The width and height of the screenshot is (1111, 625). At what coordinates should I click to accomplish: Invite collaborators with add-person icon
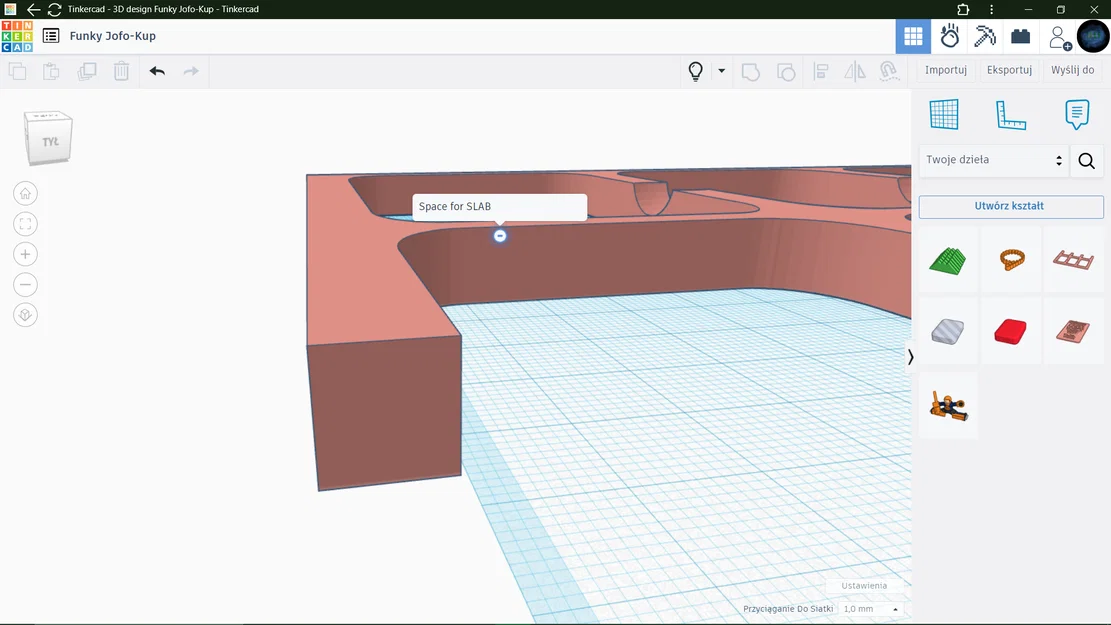[1060, 37]
